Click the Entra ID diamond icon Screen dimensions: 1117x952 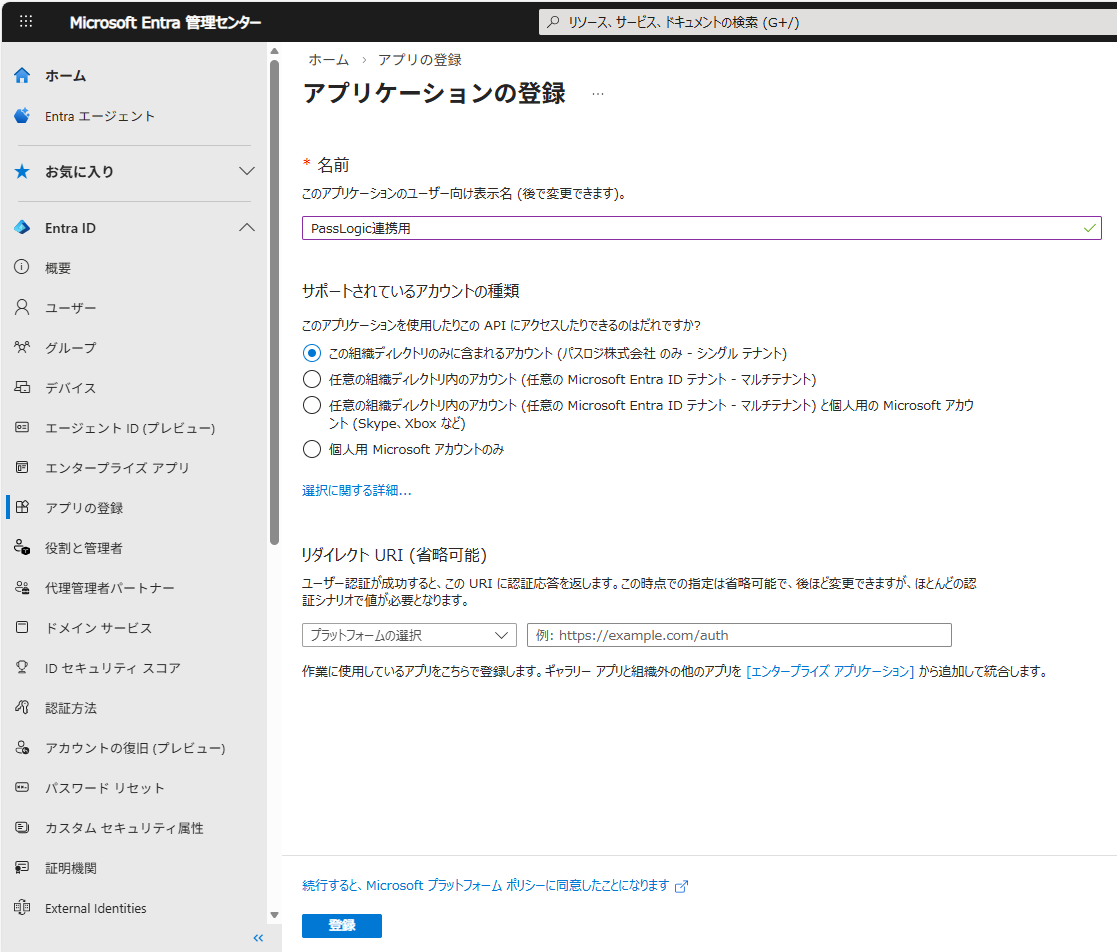pos(22,227)
